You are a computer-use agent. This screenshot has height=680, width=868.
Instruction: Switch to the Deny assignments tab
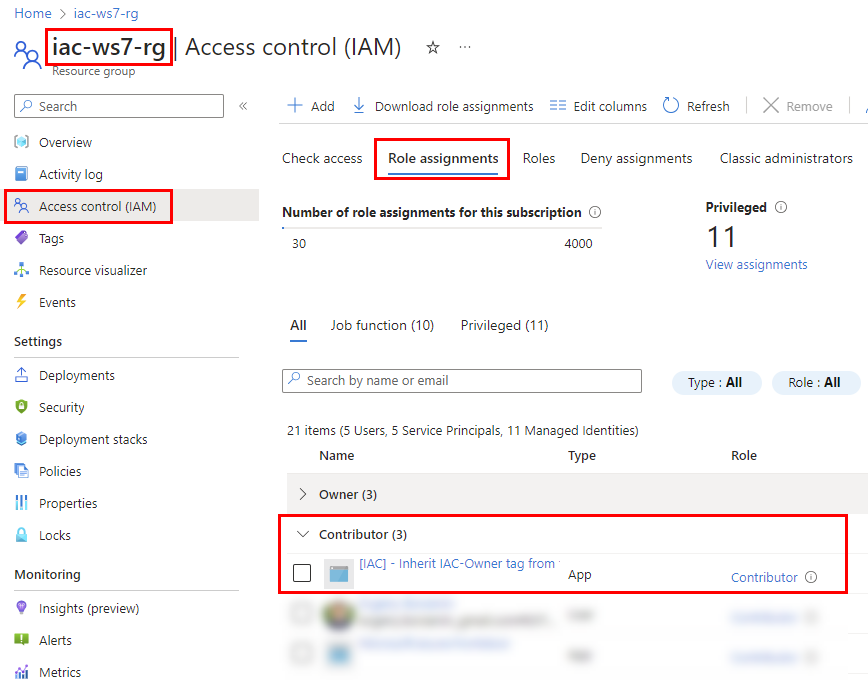click(636, 158)
